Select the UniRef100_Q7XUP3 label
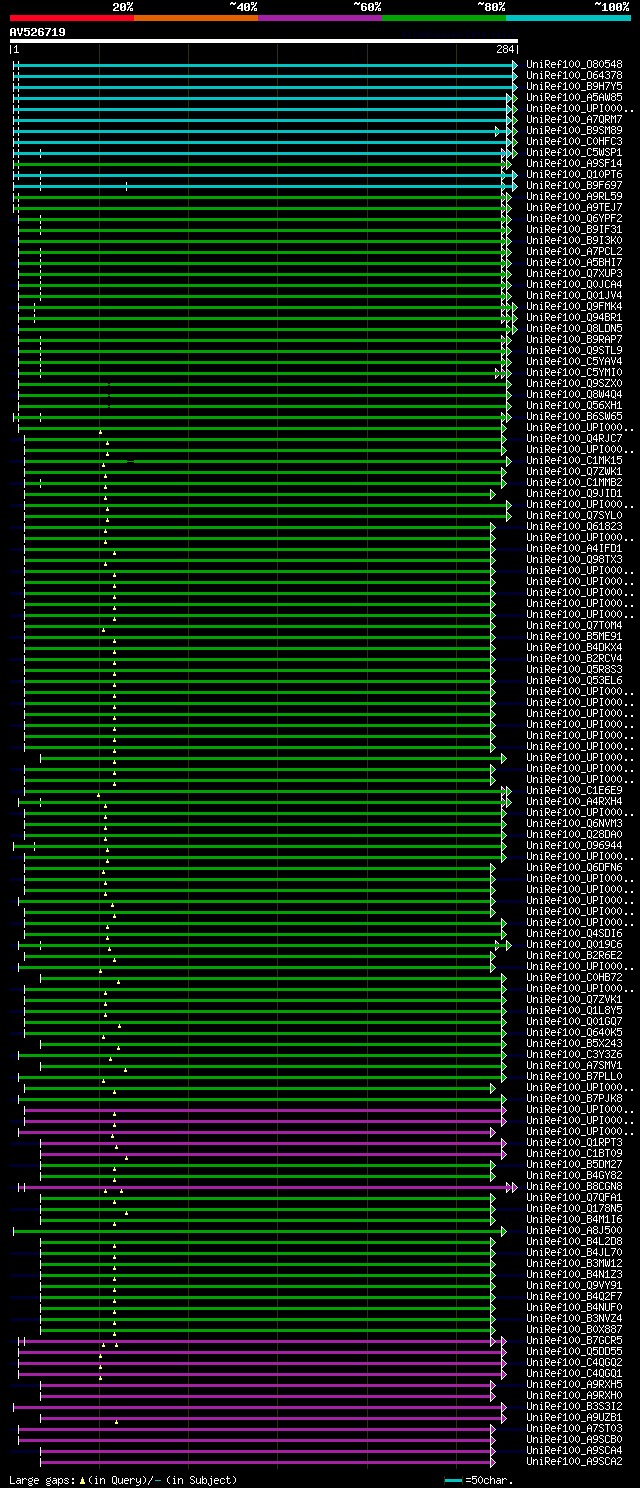 coord(574,274)
